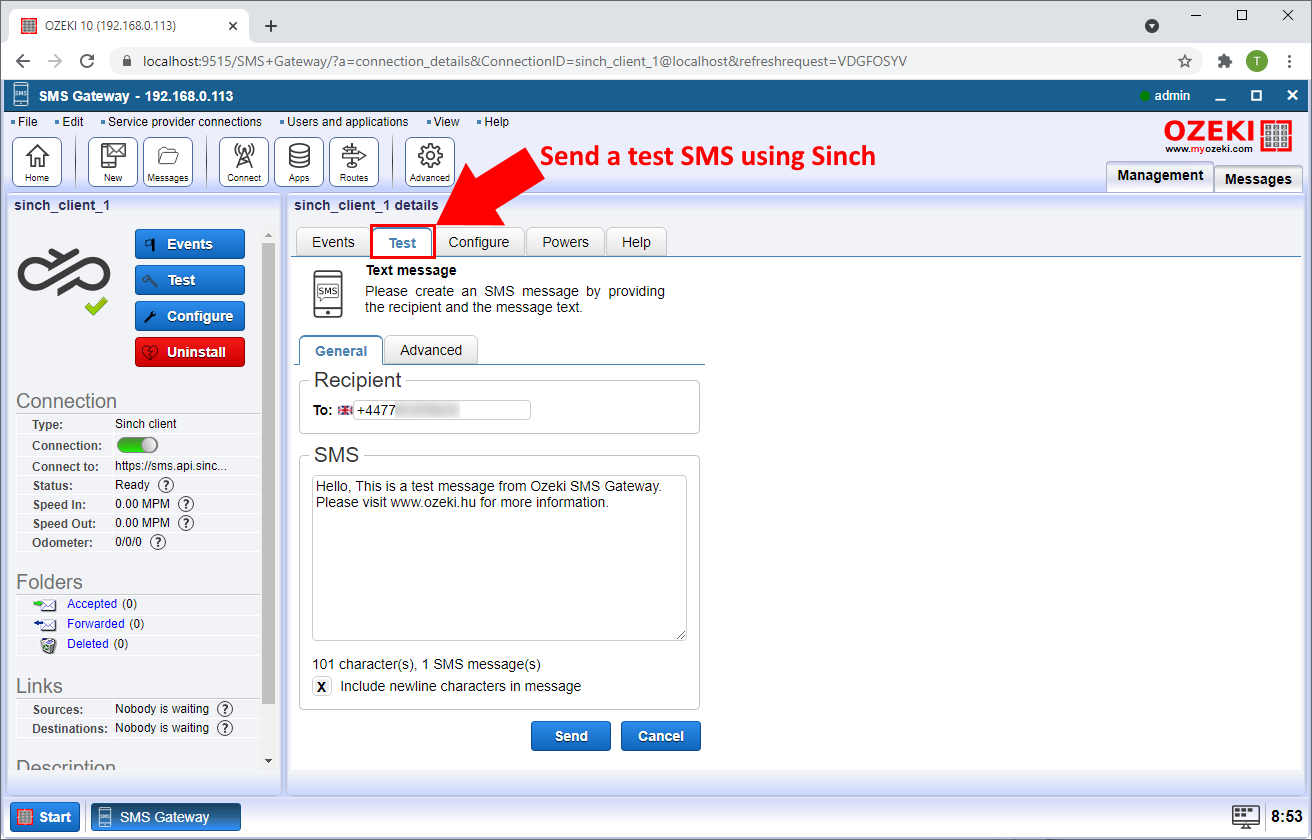Switch to the Messages tab at right

[x=1258, y=179]
